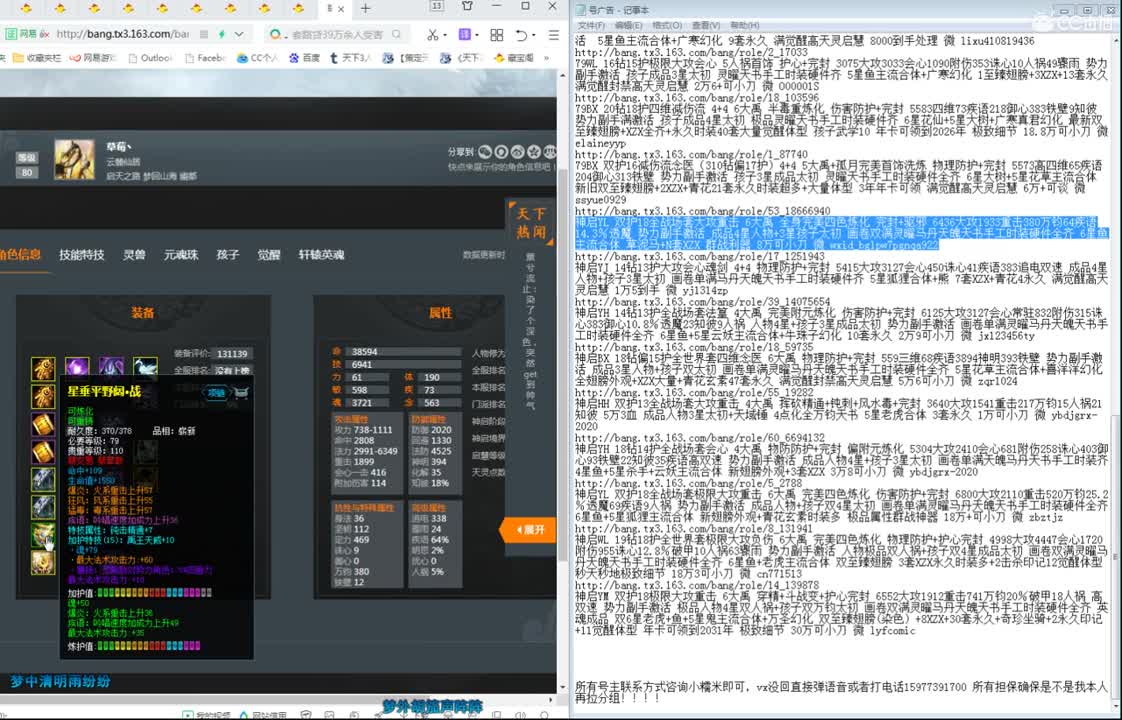Switch to the 技能特技 tab
1122x720 pixels.
point(82,255)
